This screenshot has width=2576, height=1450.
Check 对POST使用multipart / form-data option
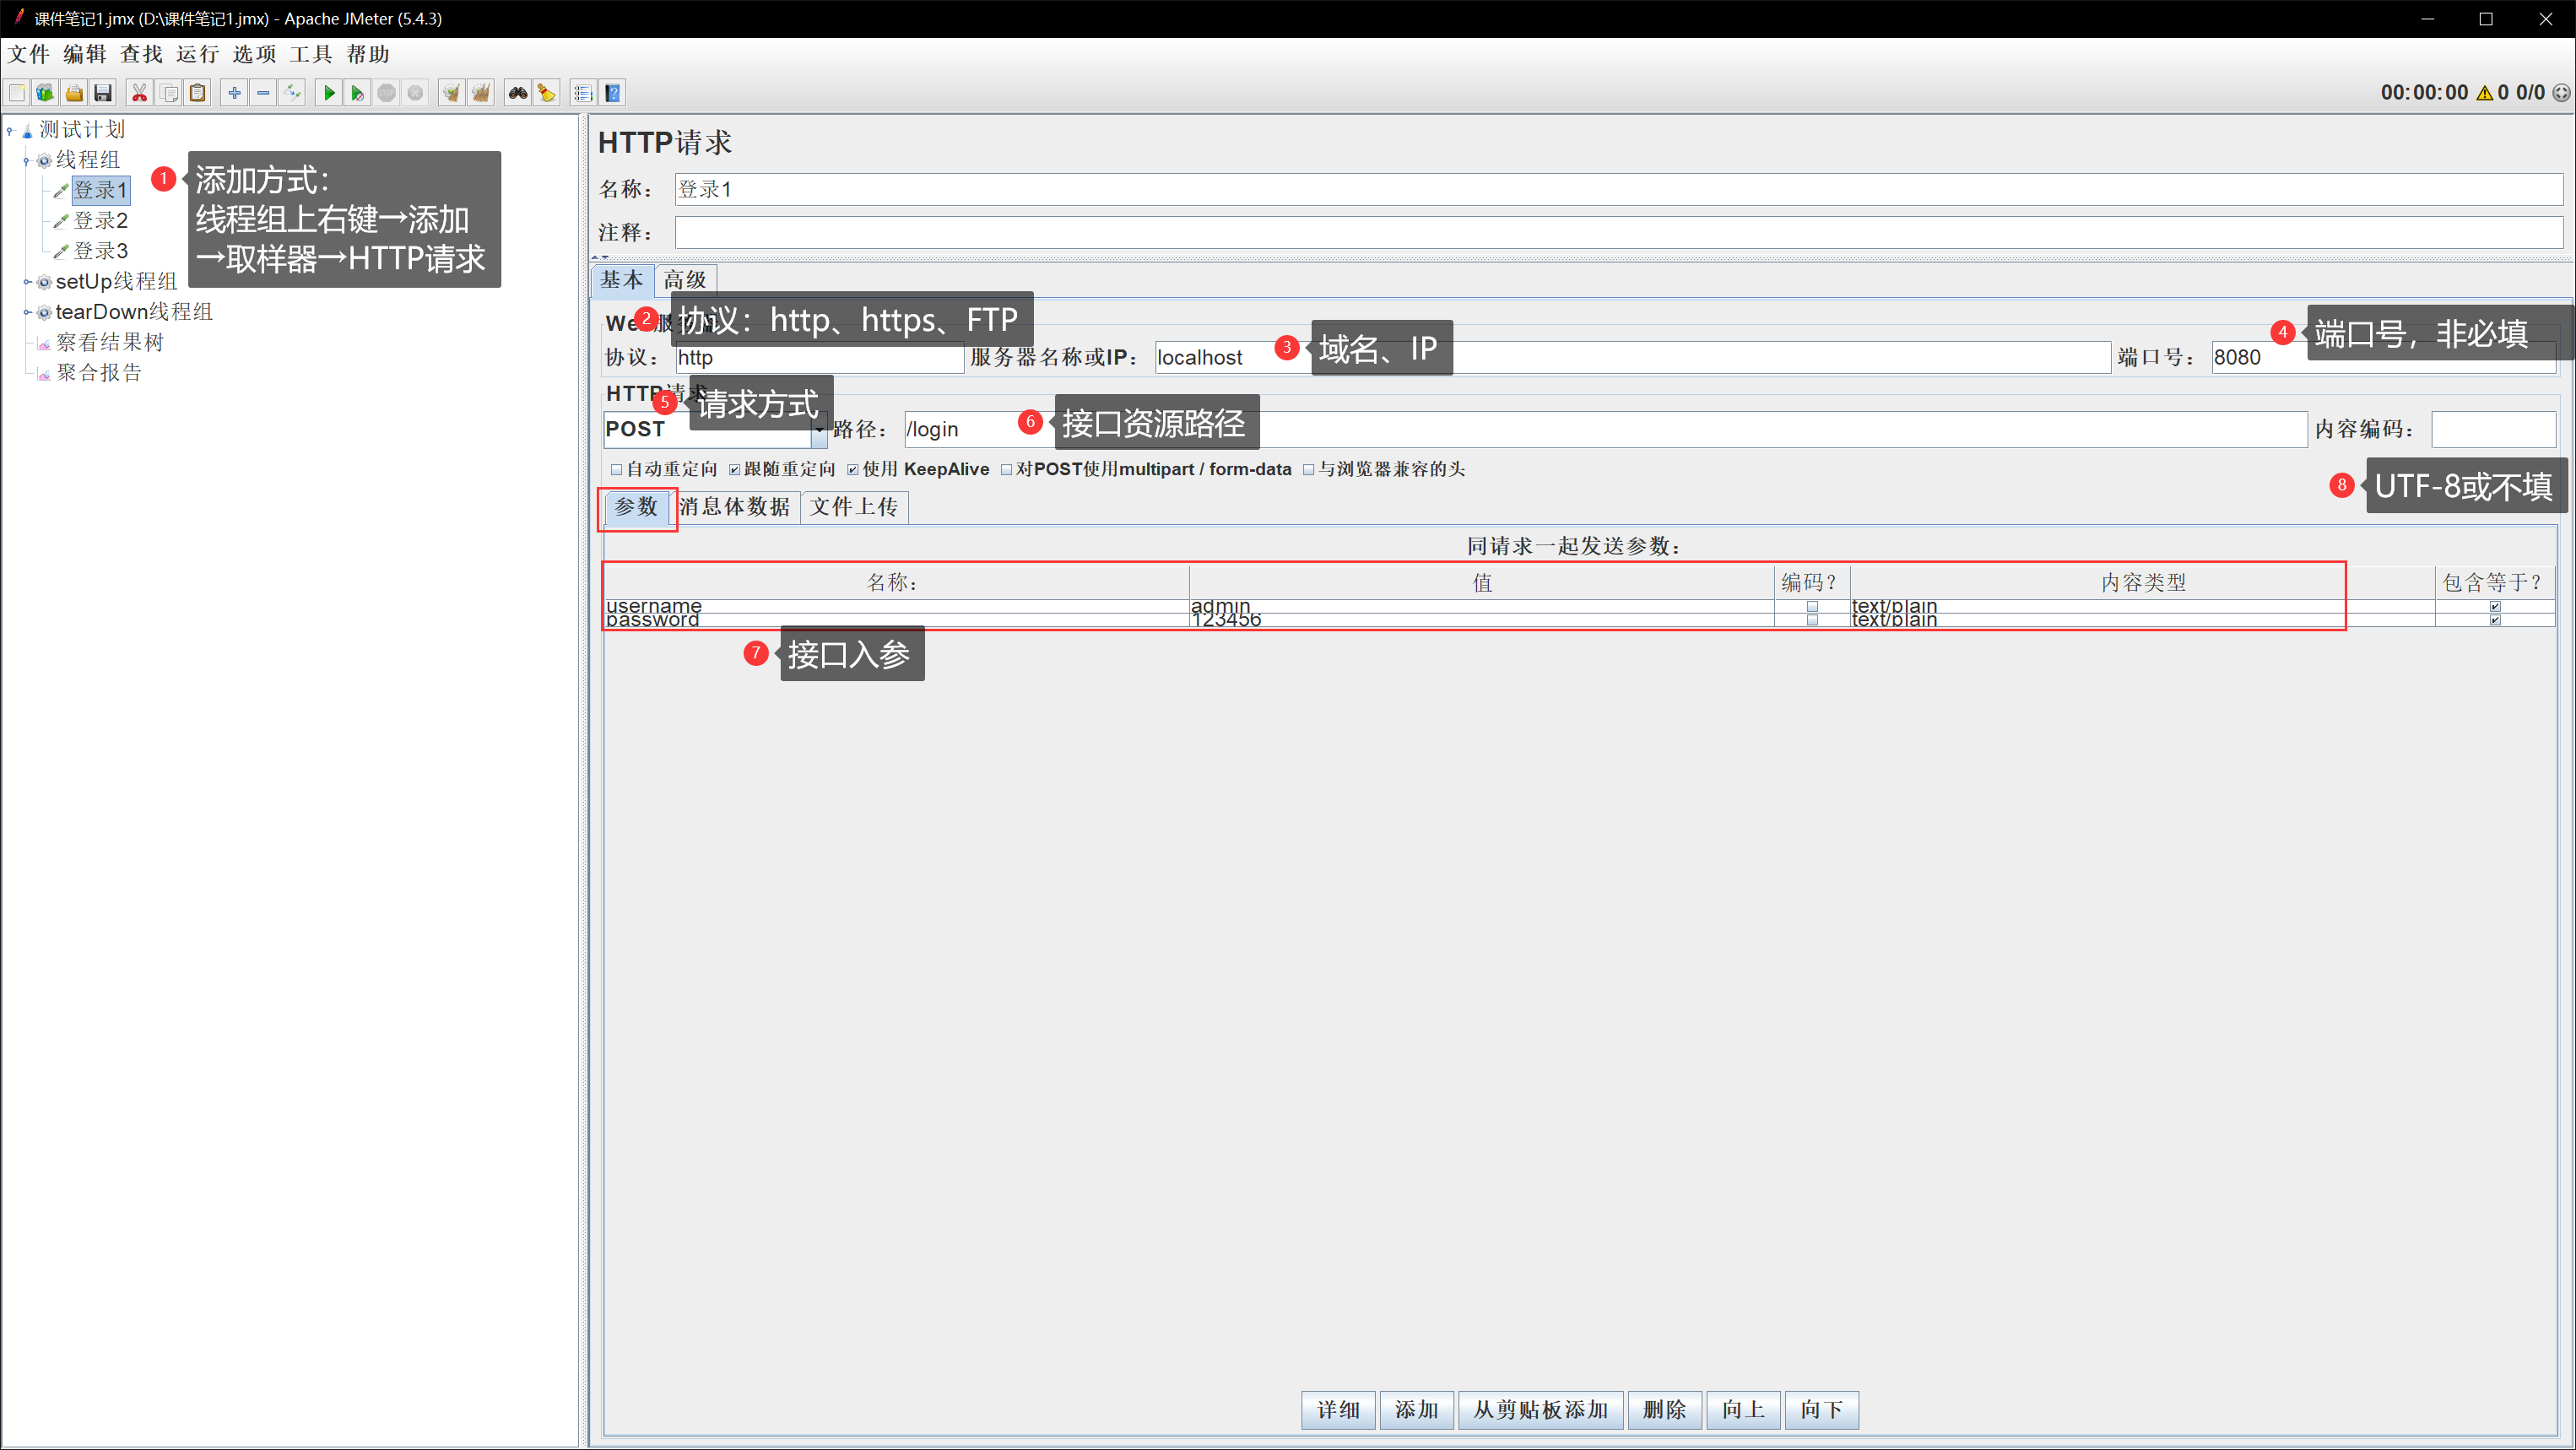tap(1007, 470)
